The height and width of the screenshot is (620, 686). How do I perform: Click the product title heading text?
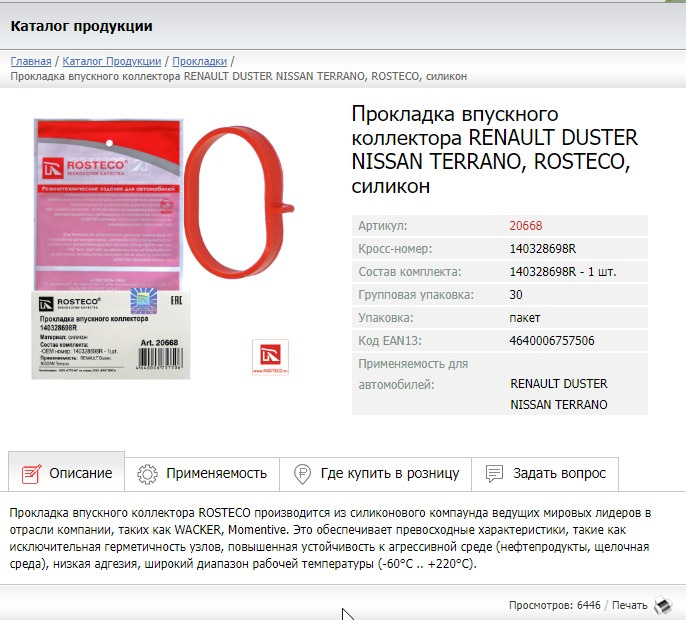[495, 150]
